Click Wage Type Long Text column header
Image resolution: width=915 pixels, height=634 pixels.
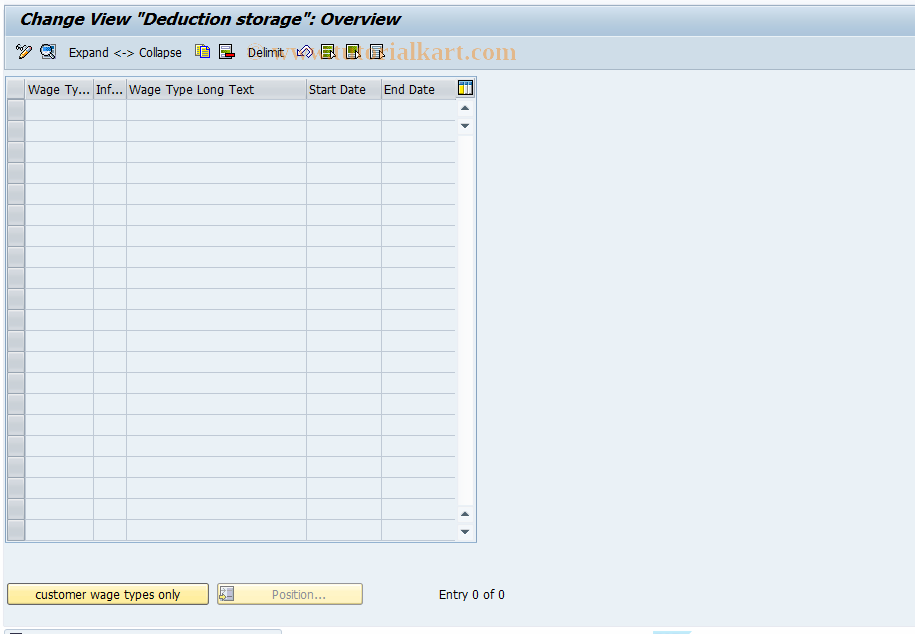coord(216,89)
